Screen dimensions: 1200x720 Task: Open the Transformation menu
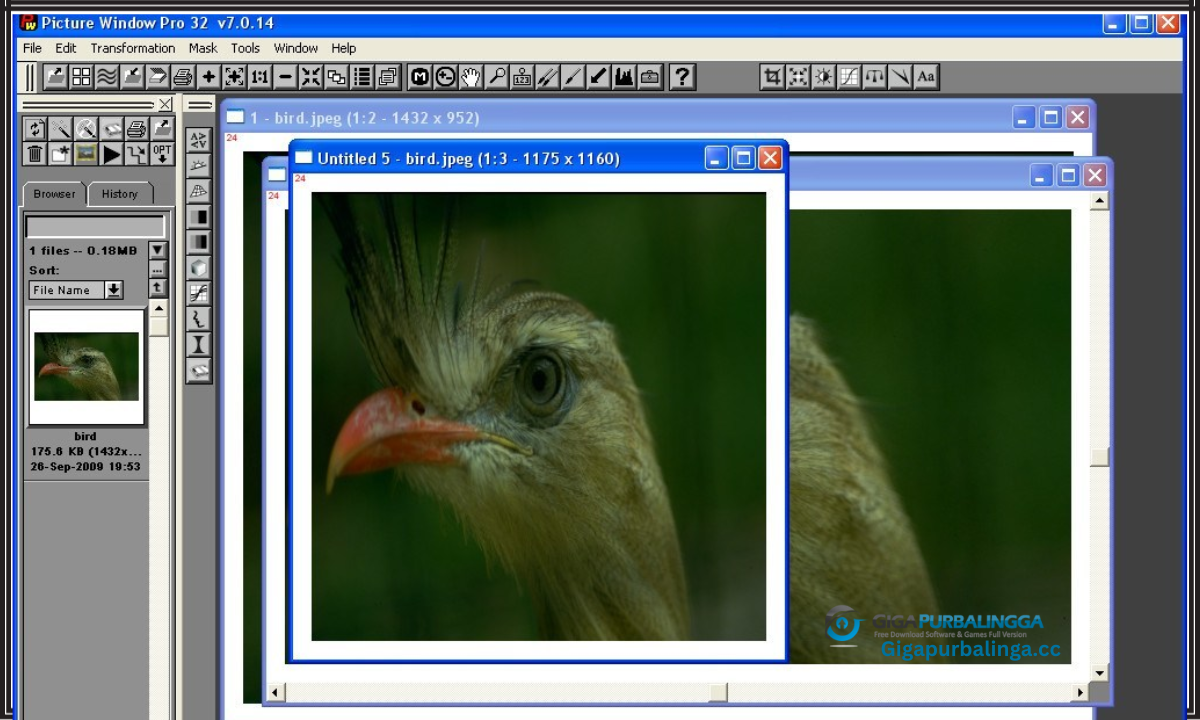click(133, 48)
